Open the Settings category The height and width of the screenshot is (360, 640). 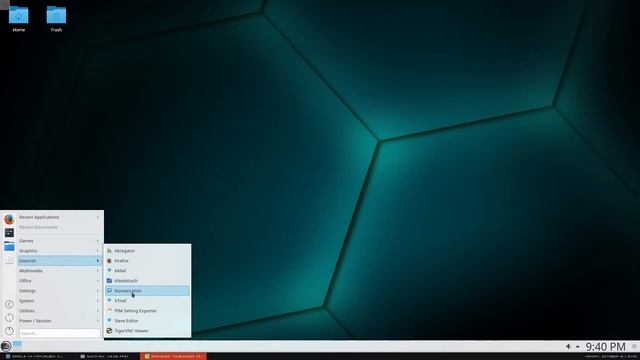point(60,291)
